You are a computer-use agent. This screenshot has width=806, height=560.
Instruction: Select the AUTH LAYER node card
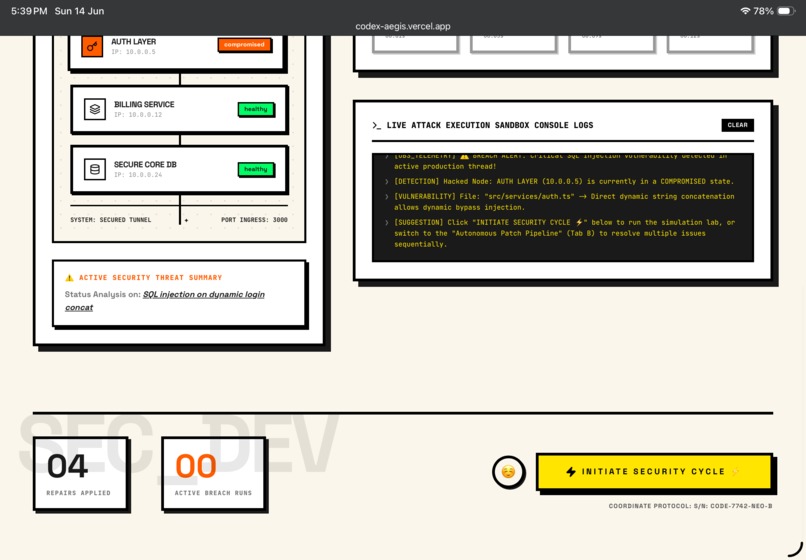[176, 51]
